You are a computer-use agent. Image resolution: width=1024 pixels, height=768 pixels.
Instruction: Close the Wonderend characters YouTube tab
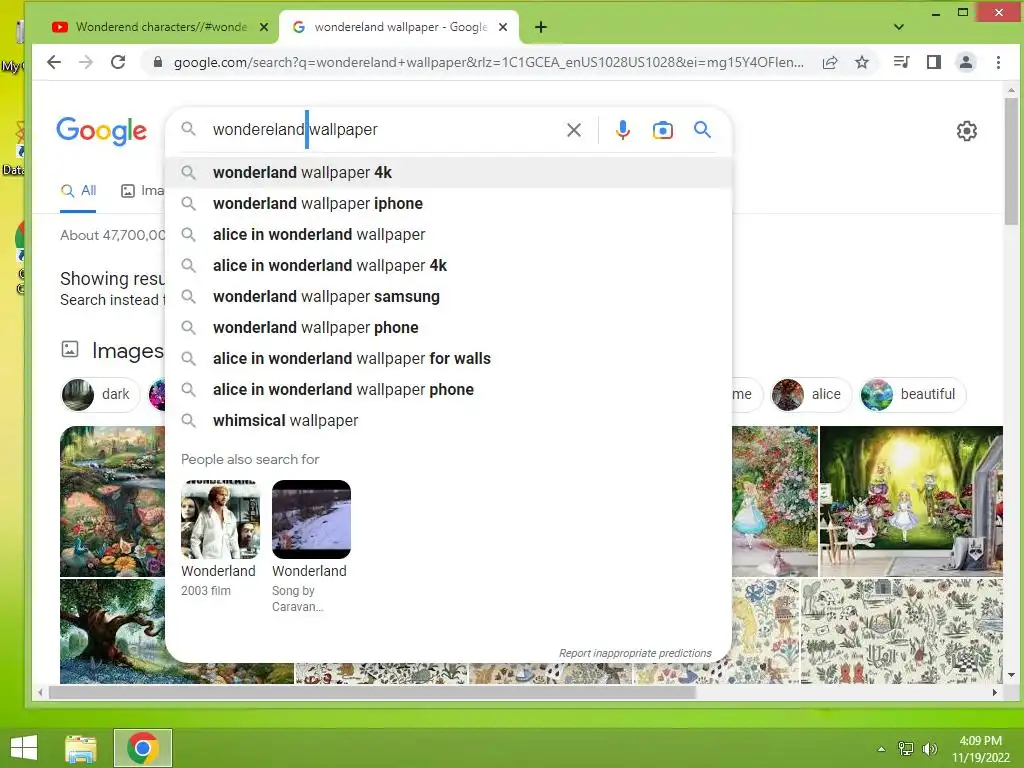pos(264,27)
